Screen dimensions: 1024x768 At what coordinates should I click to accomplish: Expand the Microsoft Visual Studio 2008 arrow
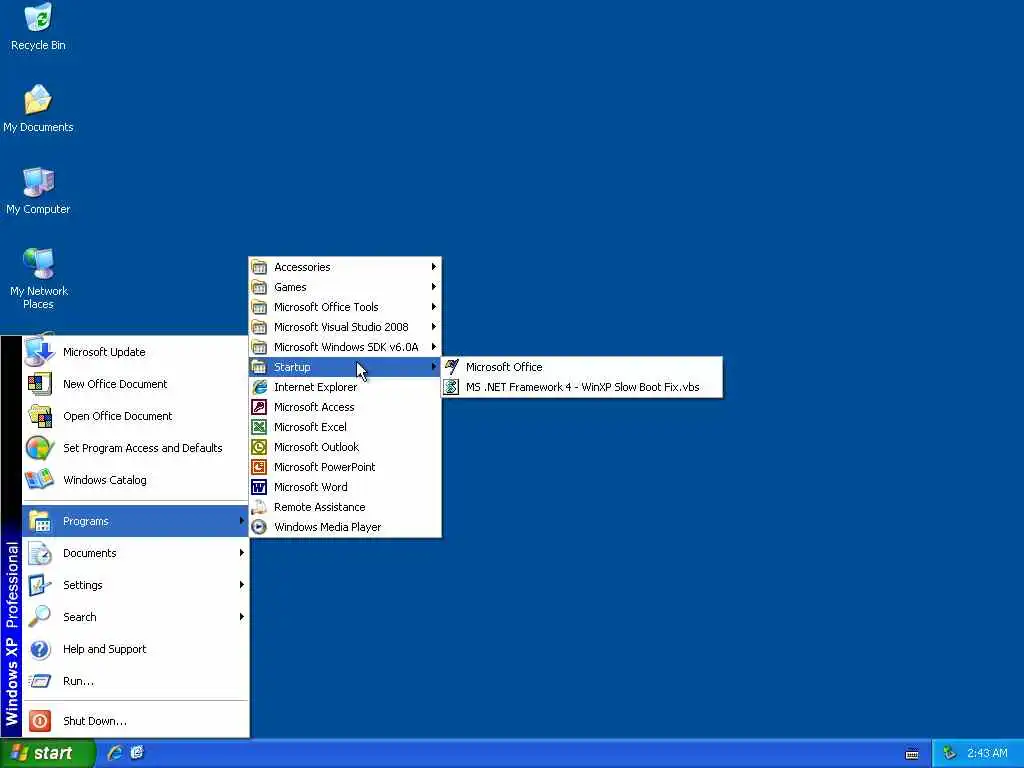434,327
